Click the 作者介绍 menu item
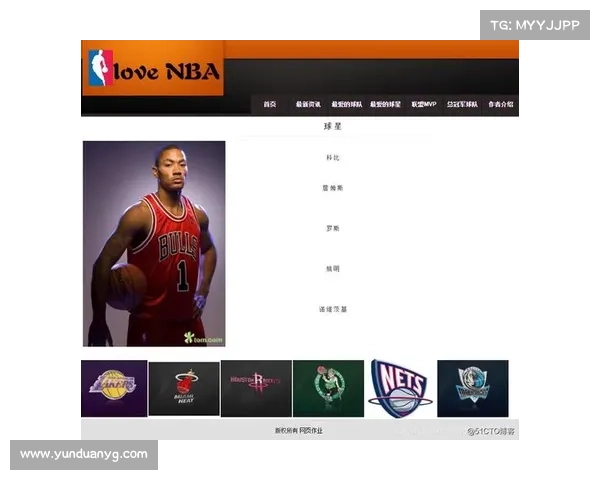600x480 pixels. click(501, 104)
